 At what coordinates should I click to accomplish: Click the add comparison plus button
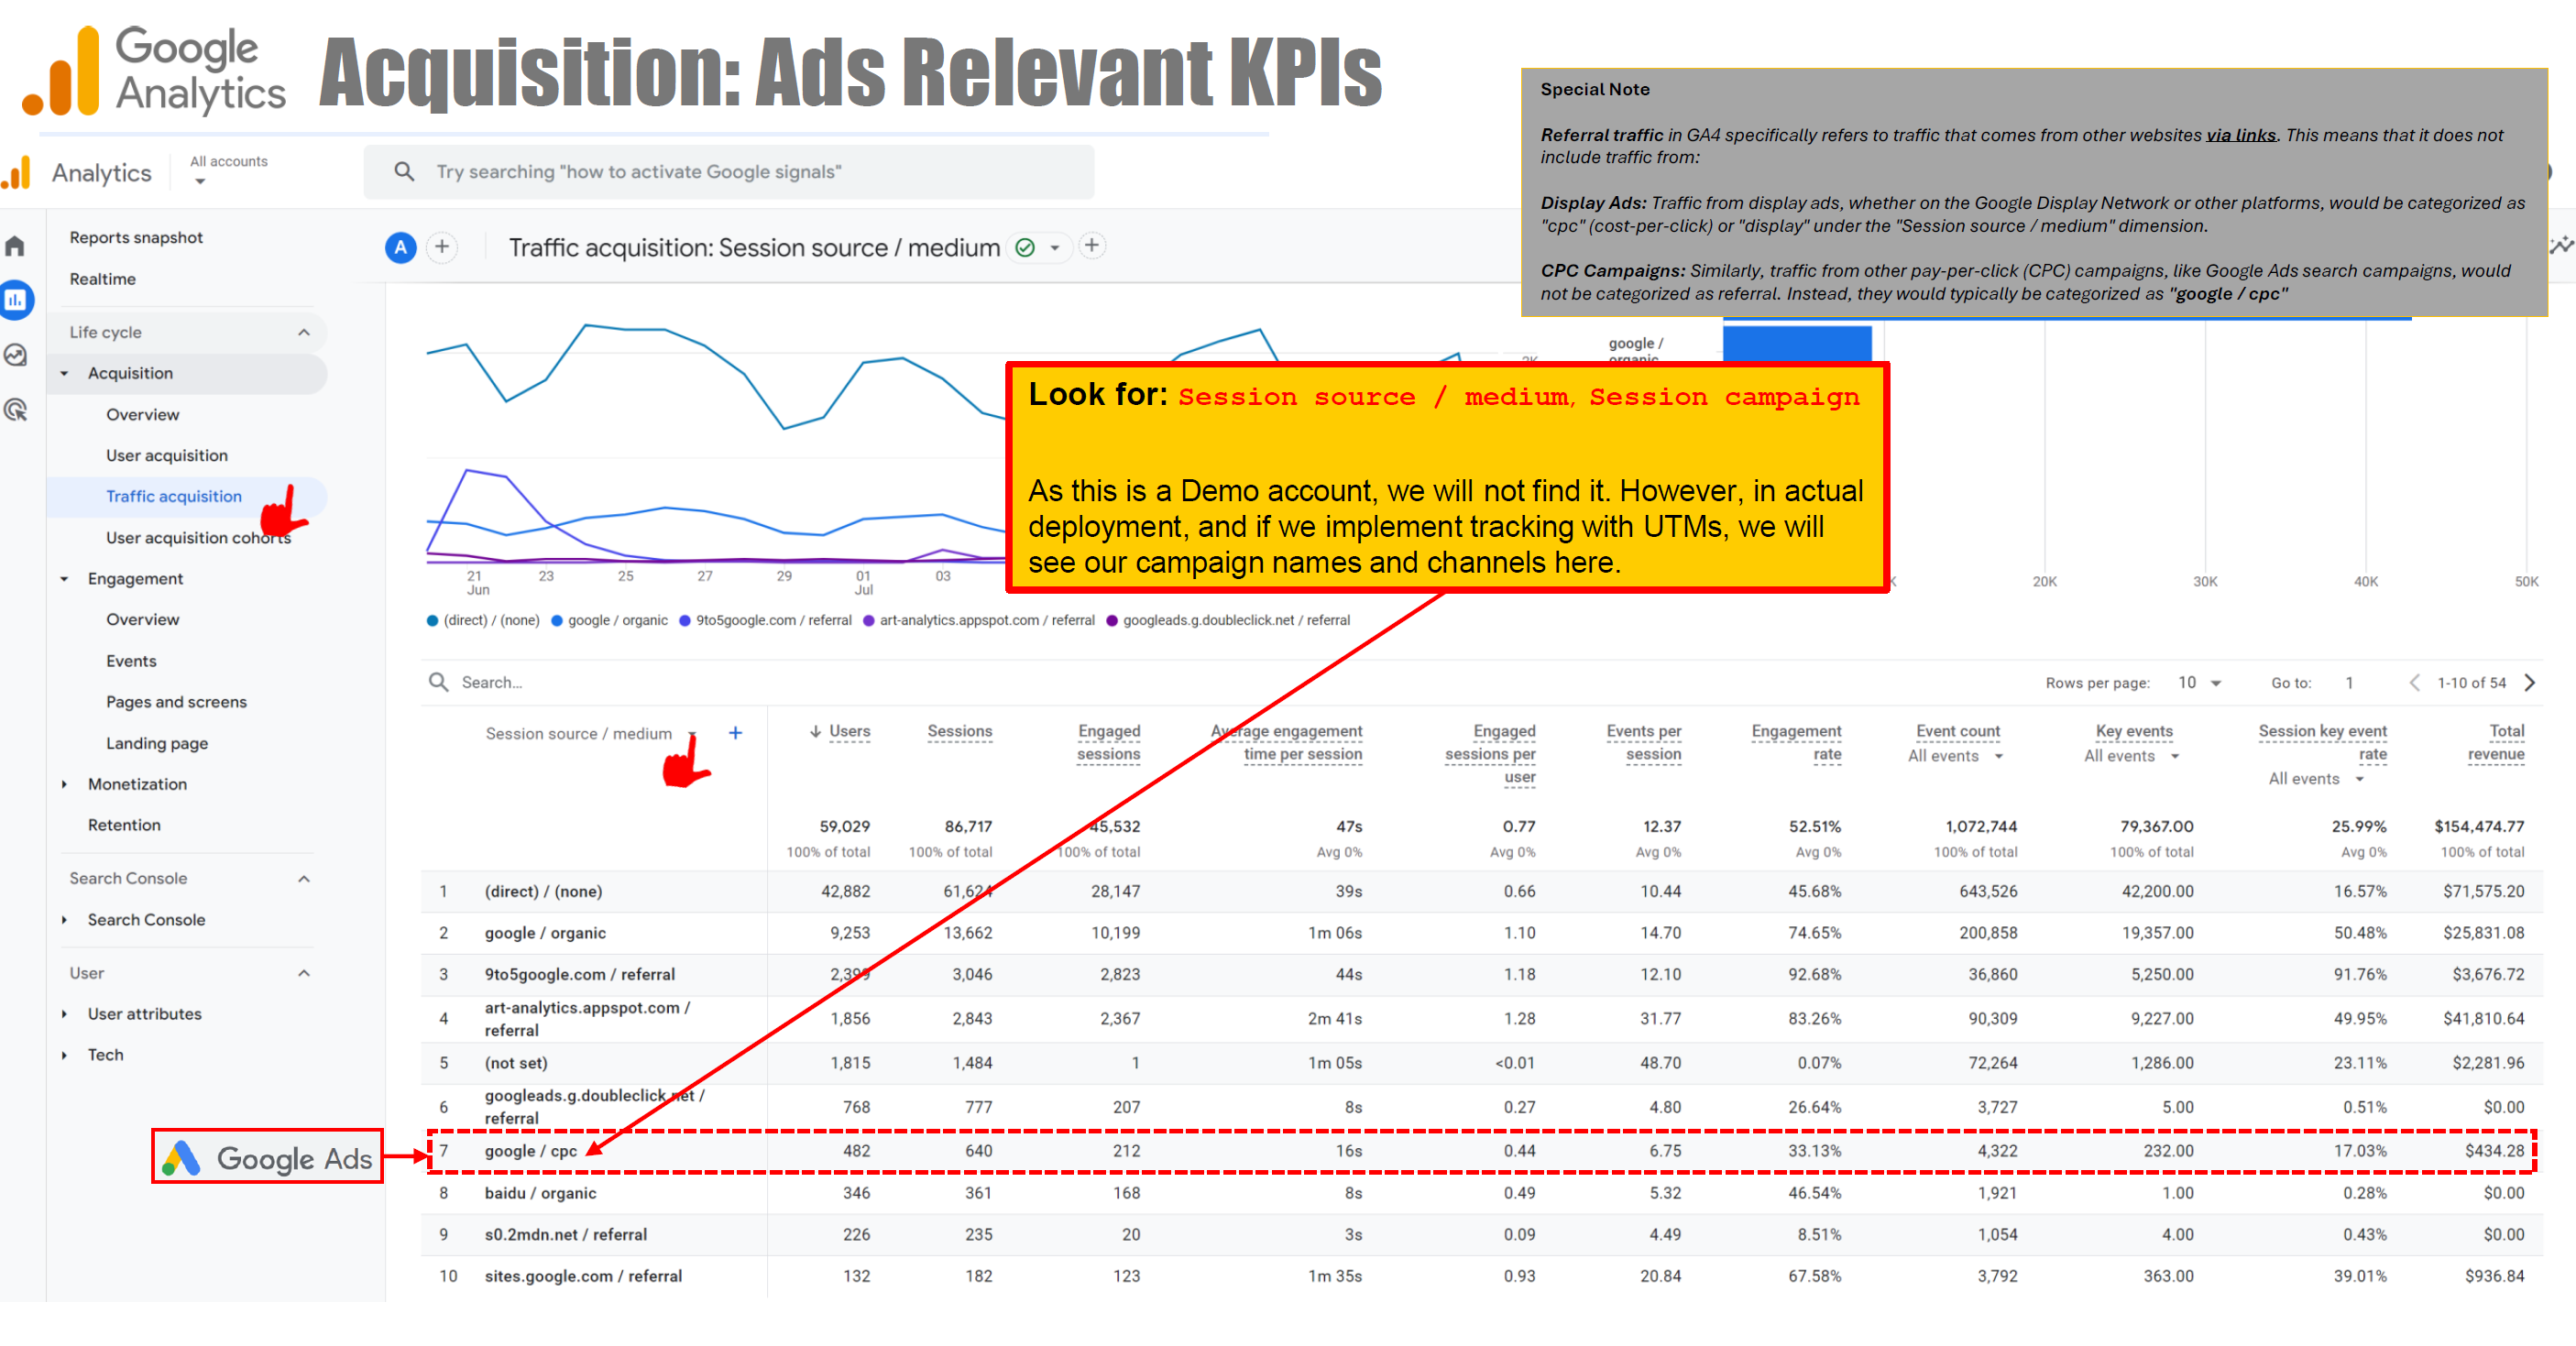coord(442,247)
